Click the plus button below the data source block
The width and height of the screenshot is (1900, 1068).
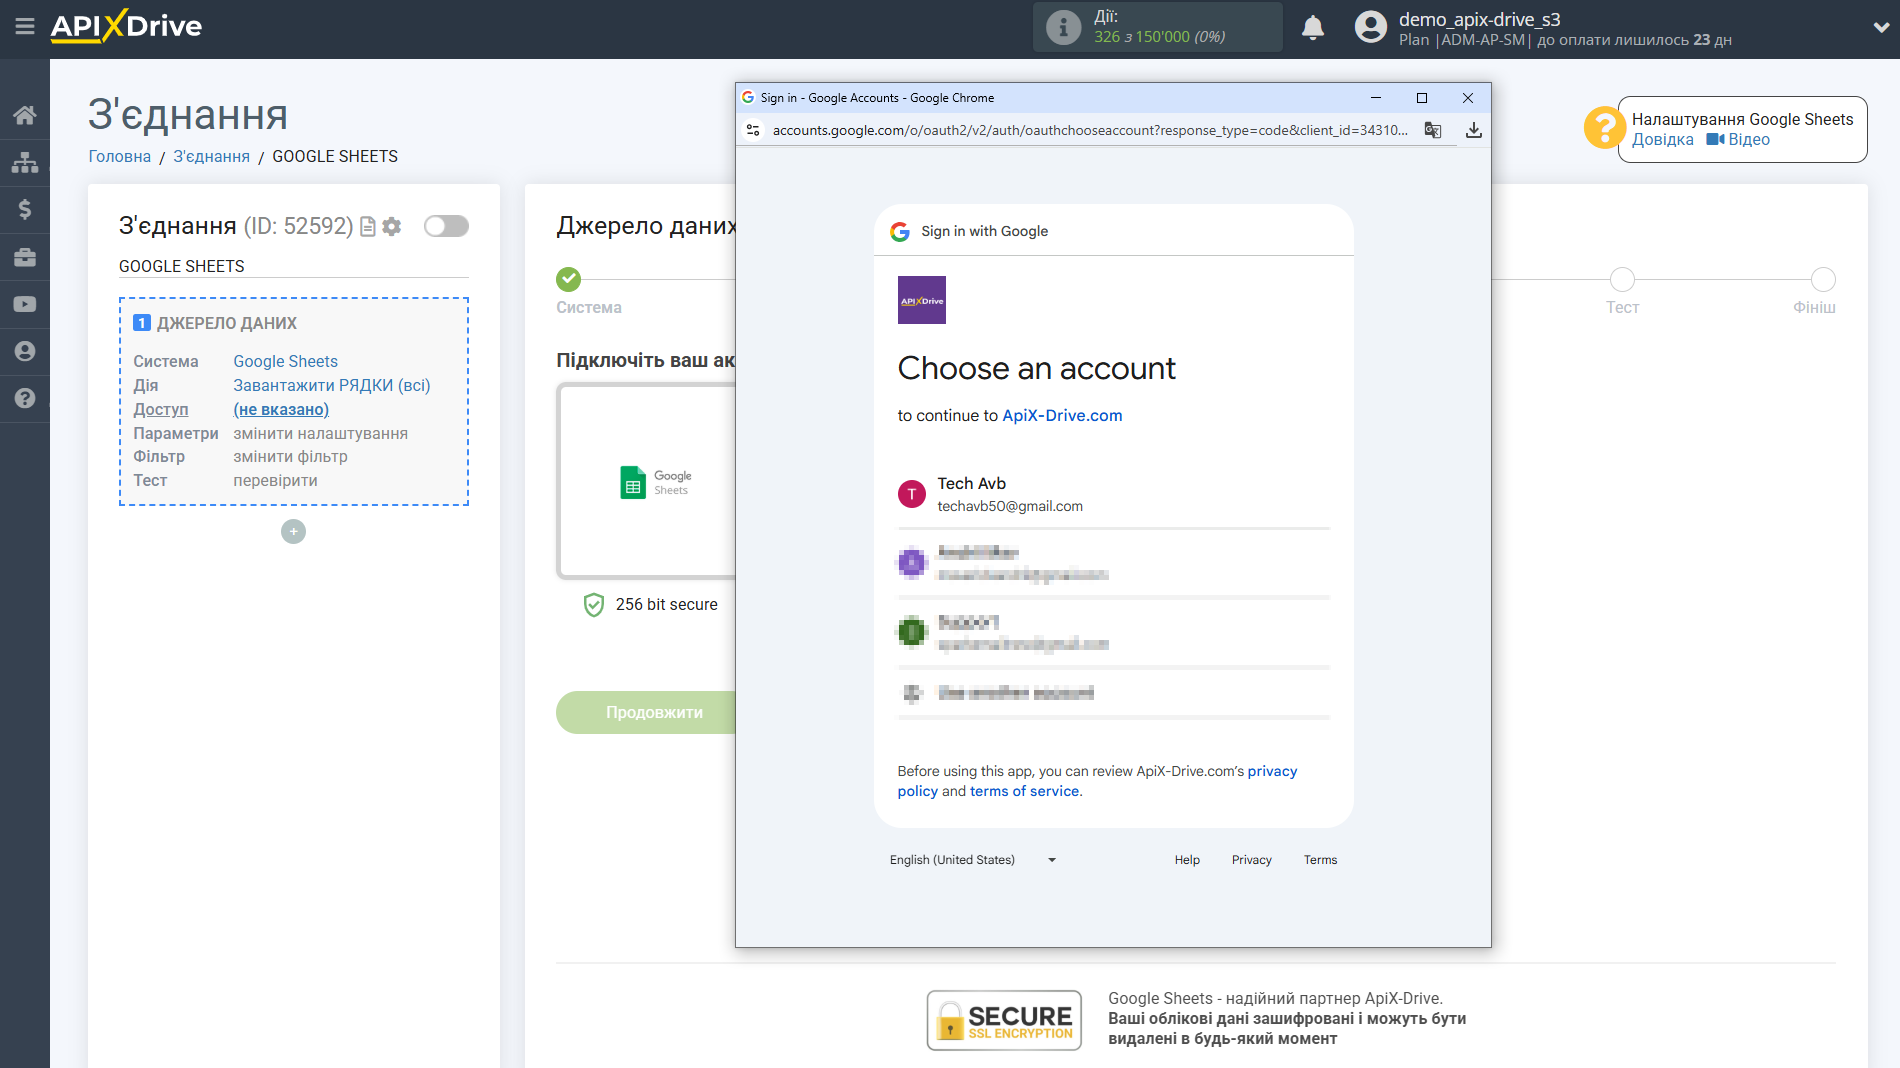(x=293, y=531)
